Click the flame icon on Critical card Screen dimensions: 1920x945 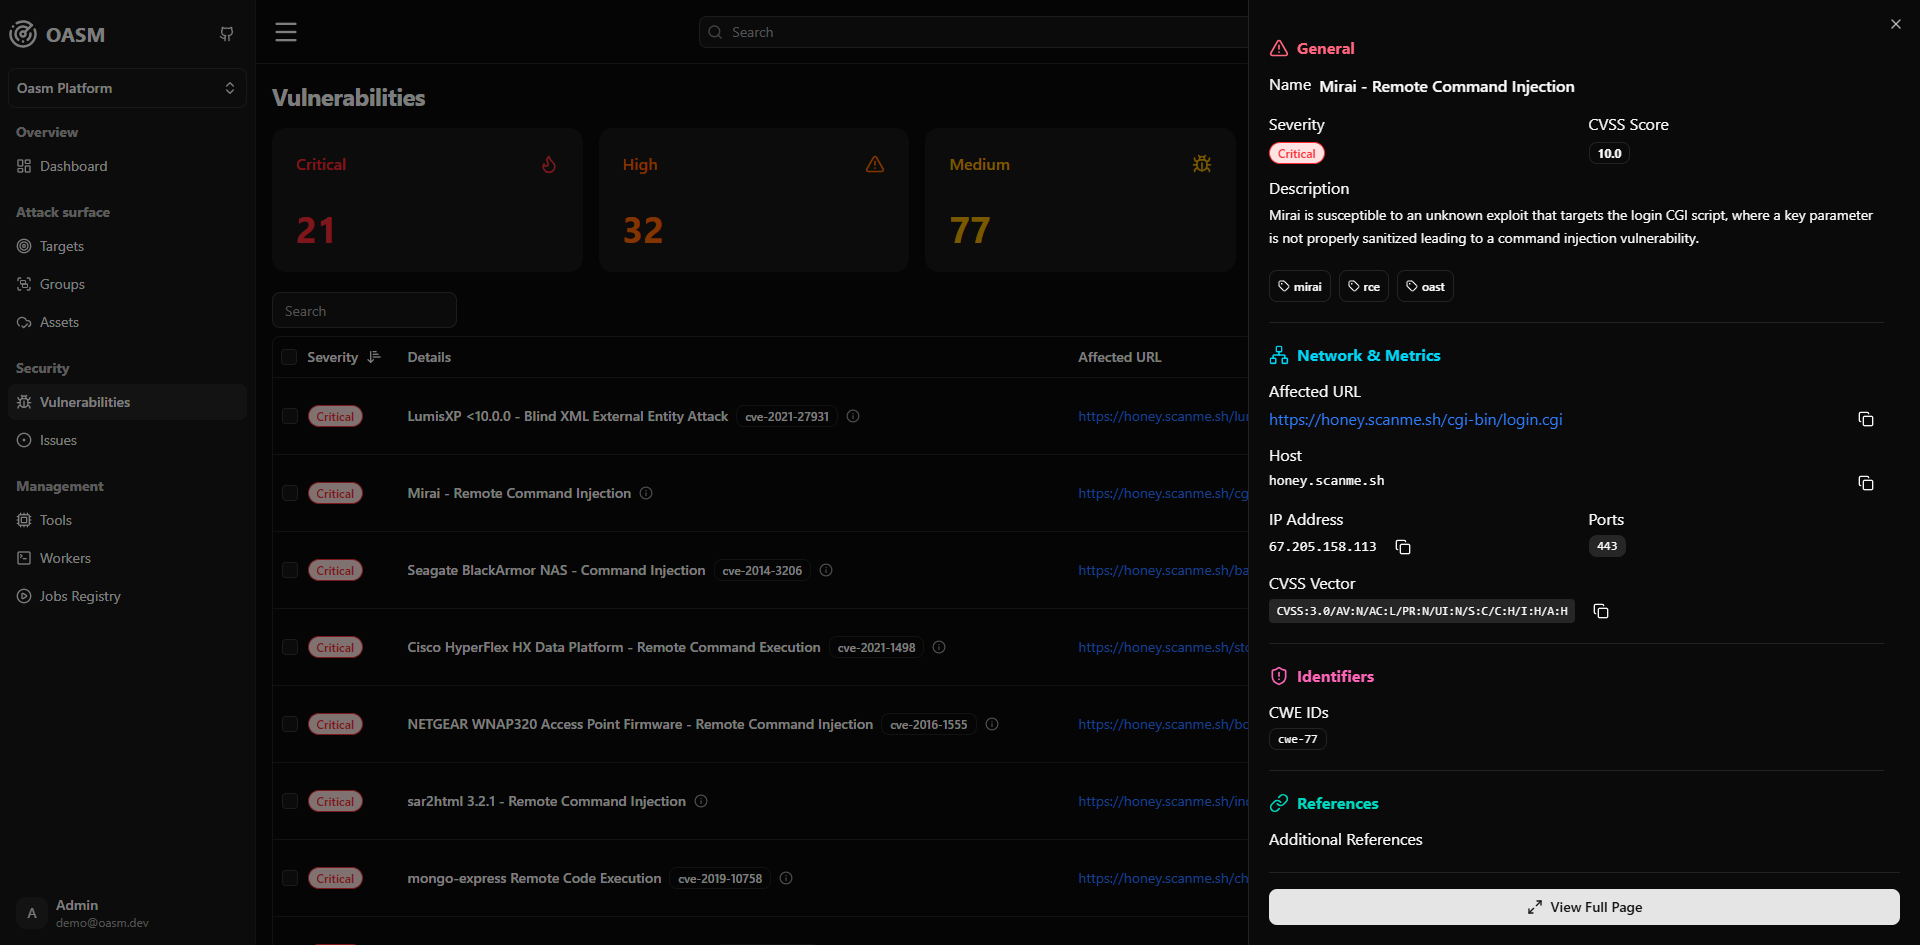click(x=549, y=164)
